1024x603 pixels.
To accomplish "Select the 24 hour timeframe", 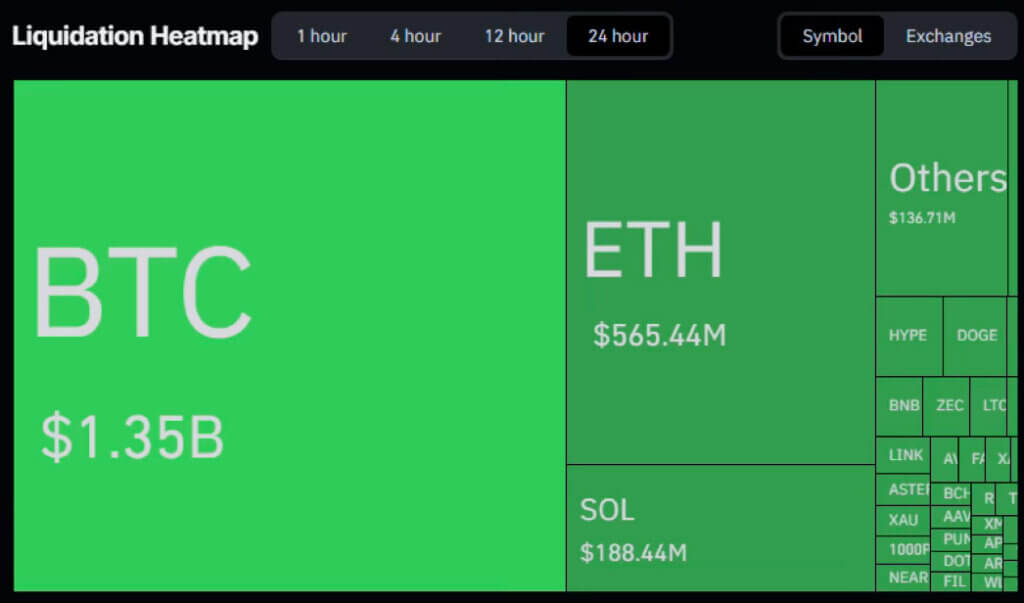I will 618,36.
